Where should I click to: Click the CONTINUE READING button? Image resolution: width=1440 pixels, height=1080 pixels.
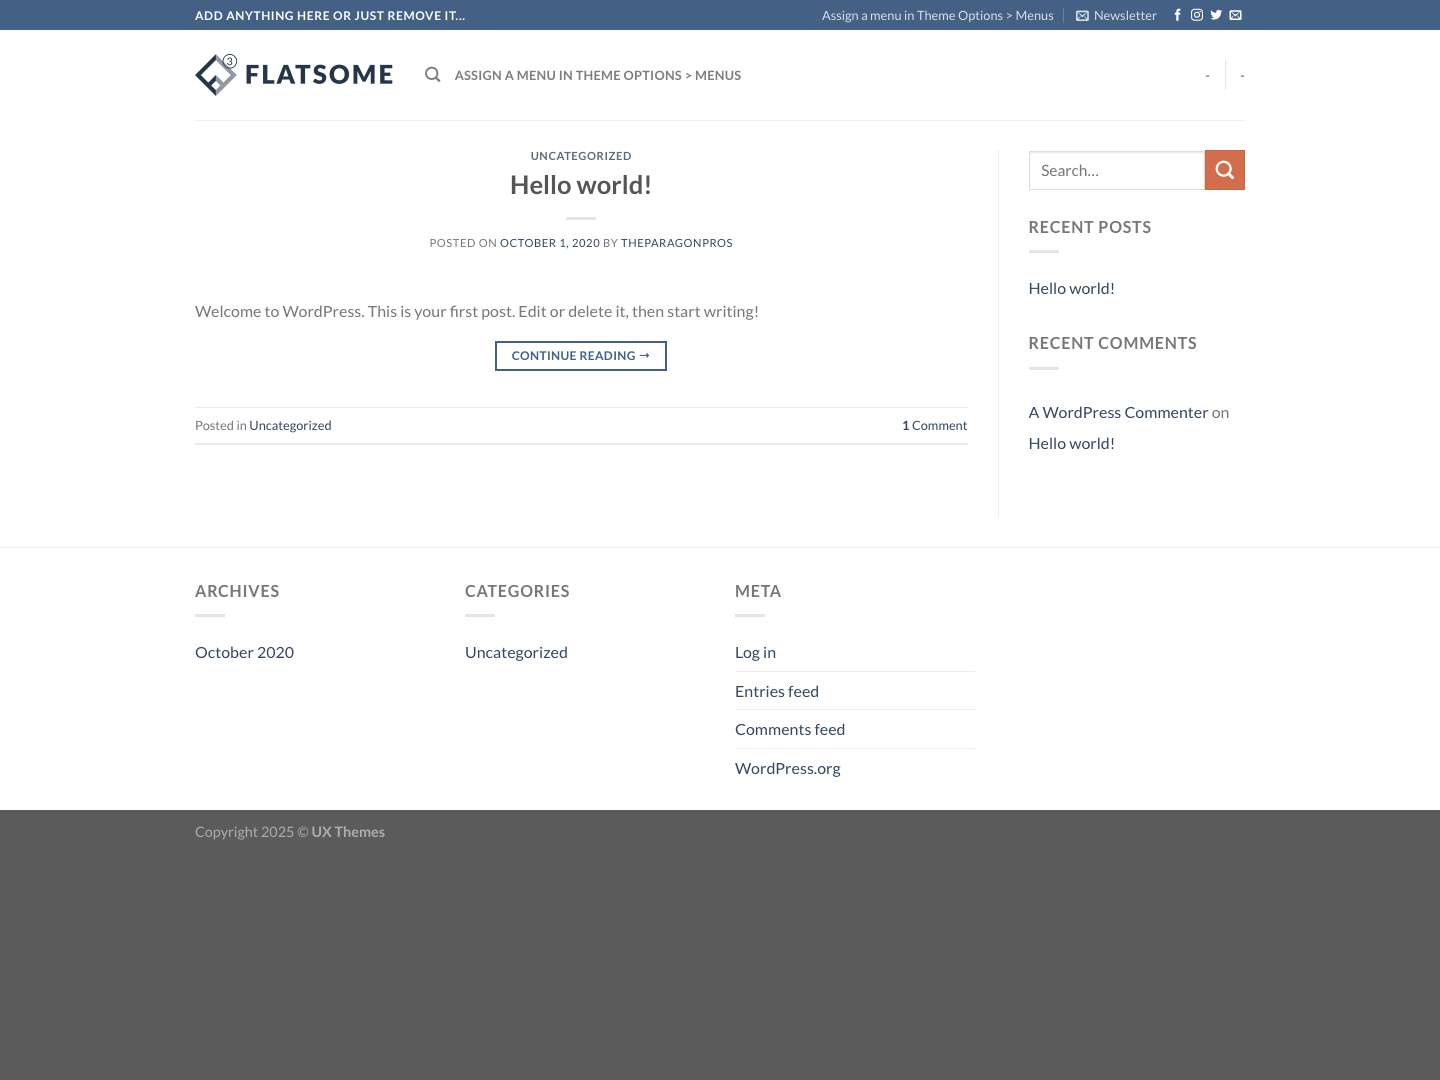580,355
